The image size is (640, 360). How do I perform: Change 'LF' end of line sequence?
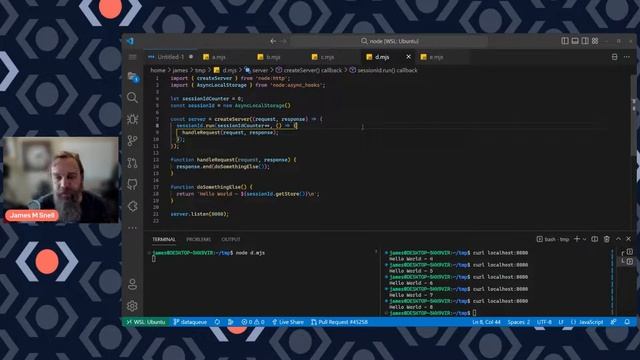pos(561,322)
